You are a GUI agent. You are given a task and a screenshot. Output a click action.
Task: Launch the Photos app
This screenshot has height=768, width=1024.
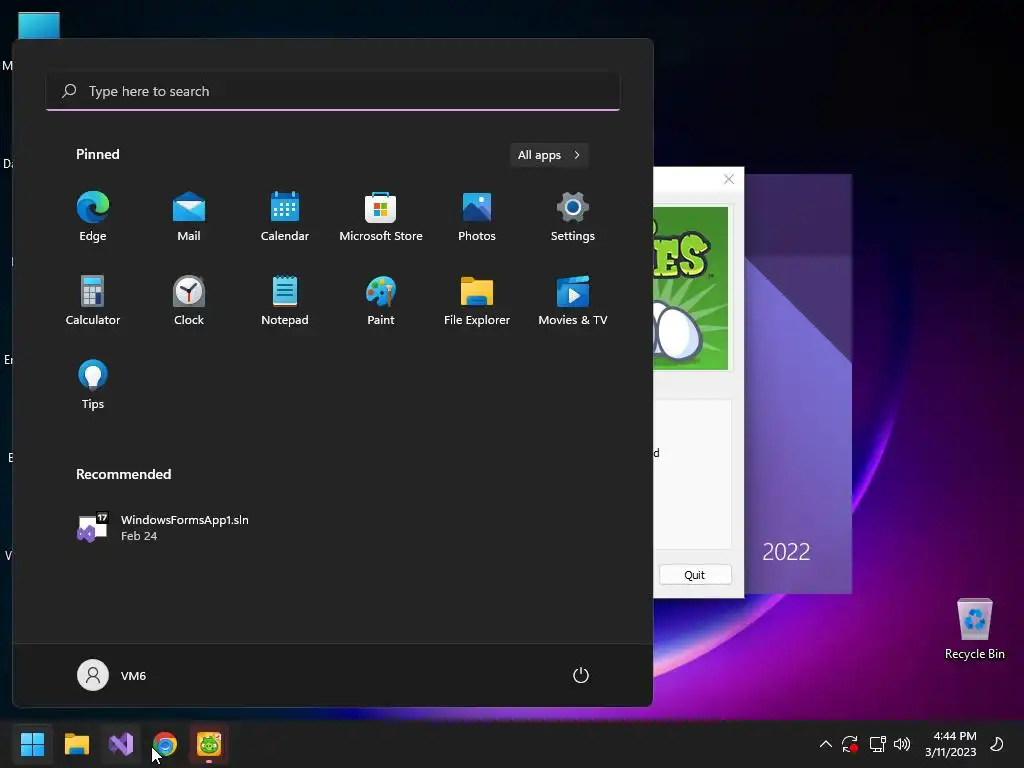coord(477,217)
